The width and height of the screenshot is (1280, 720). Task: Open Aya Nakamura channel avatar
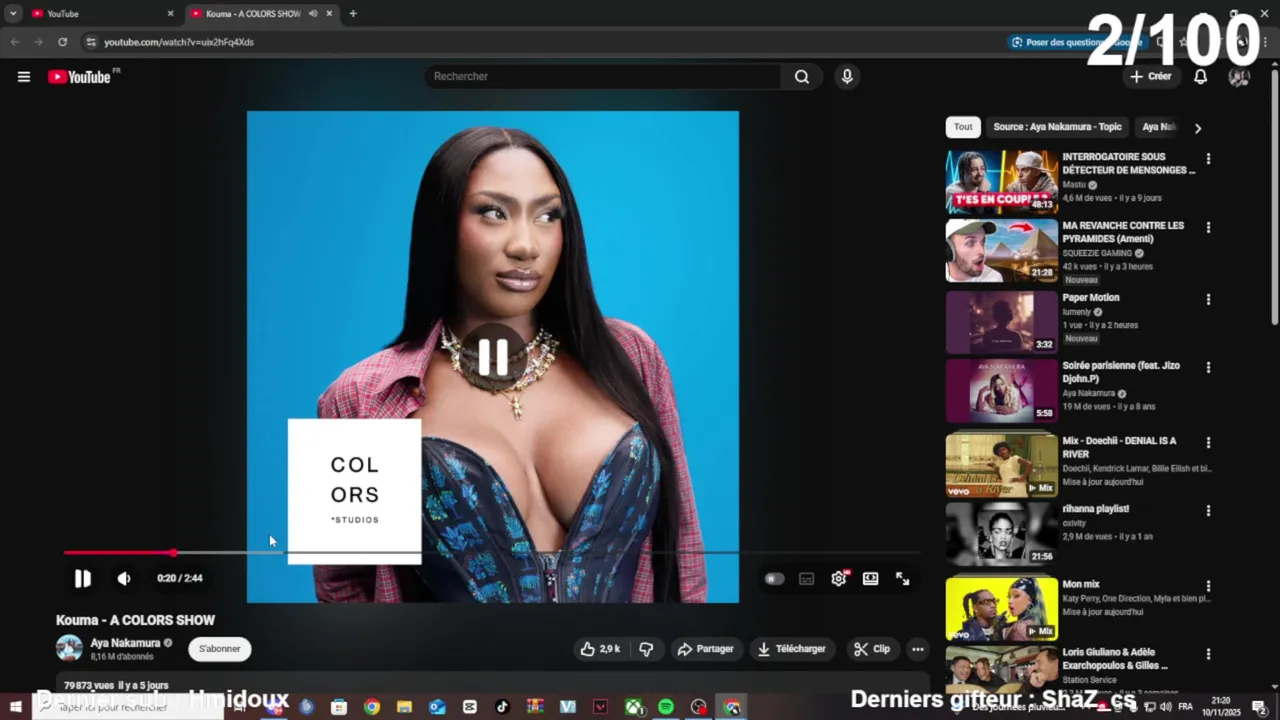tap(69, 648)
